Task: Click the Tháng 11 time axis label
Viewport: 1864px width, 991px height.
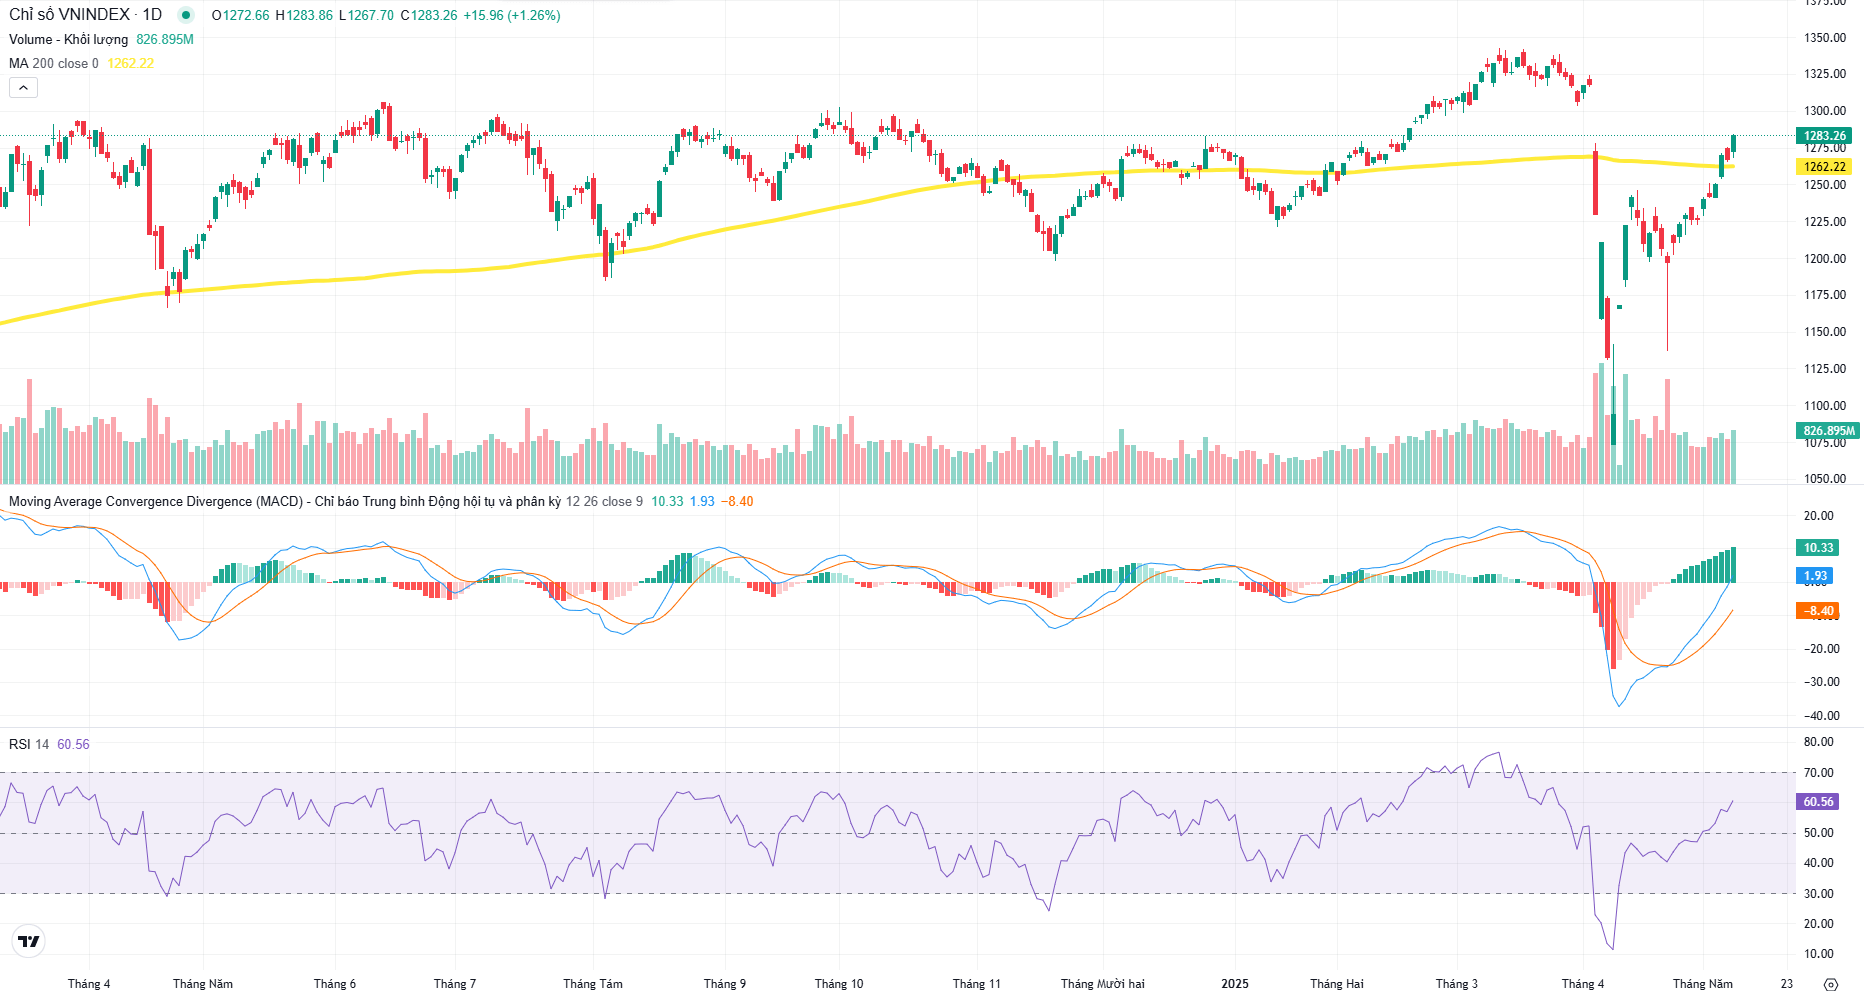Action: 977,984
